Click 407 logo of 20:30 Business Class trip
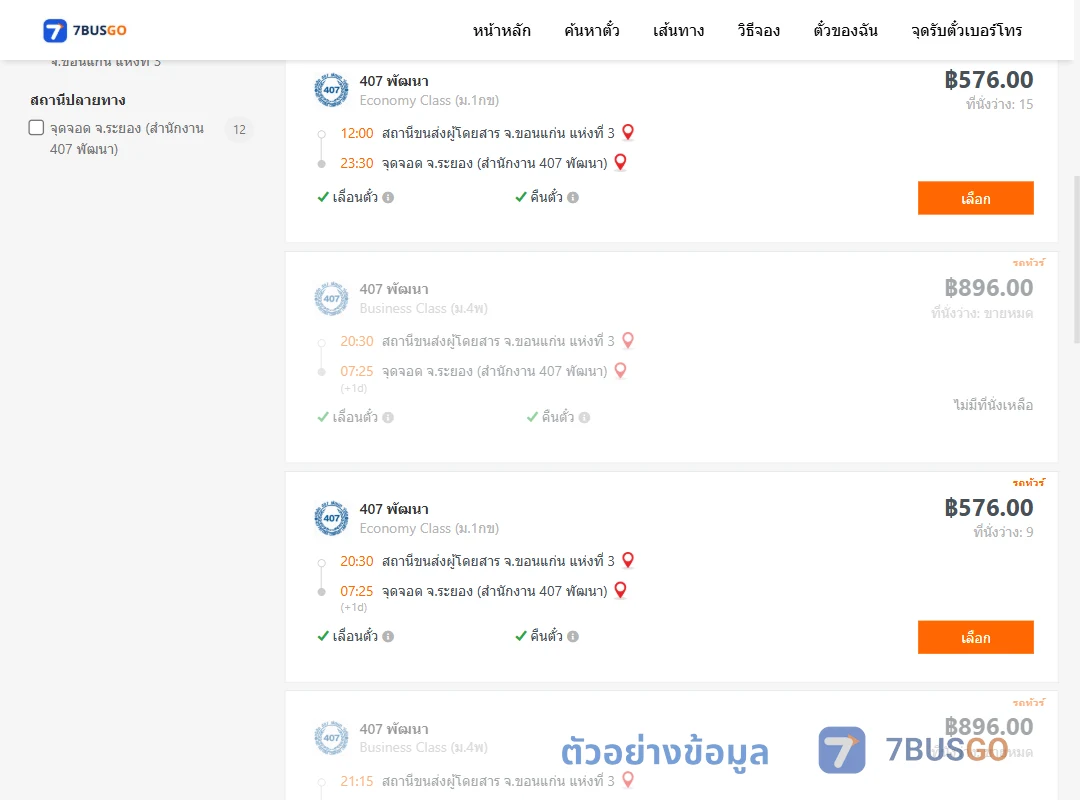The image size is (1080, 800). point(331,298)
